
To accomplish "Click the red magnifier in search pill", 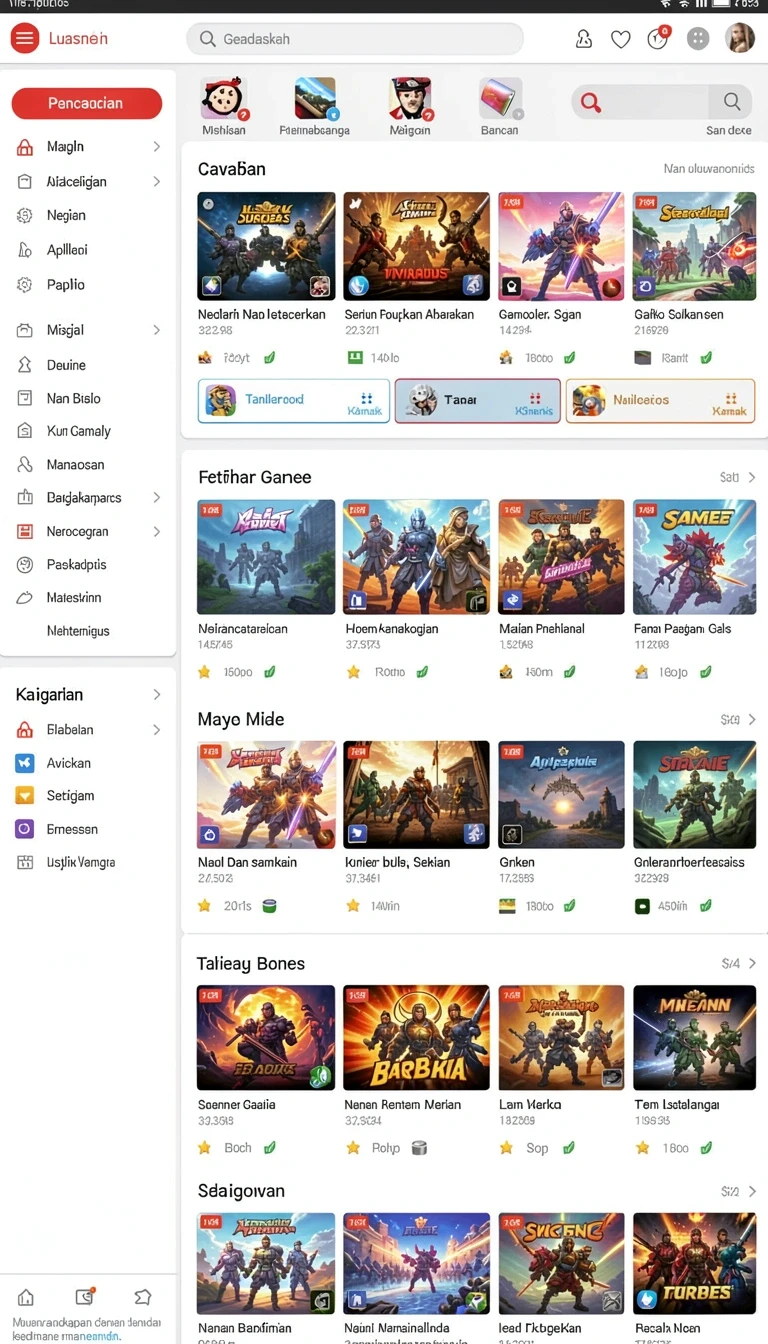I will point(591,102).
